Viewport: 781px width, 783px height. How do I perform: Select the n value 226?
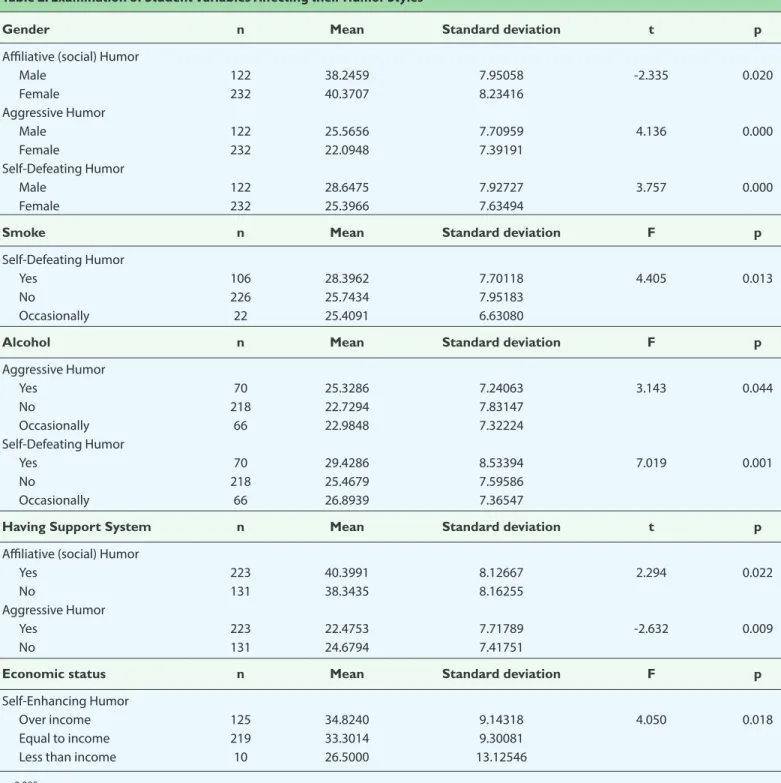(x=241, y=297)
